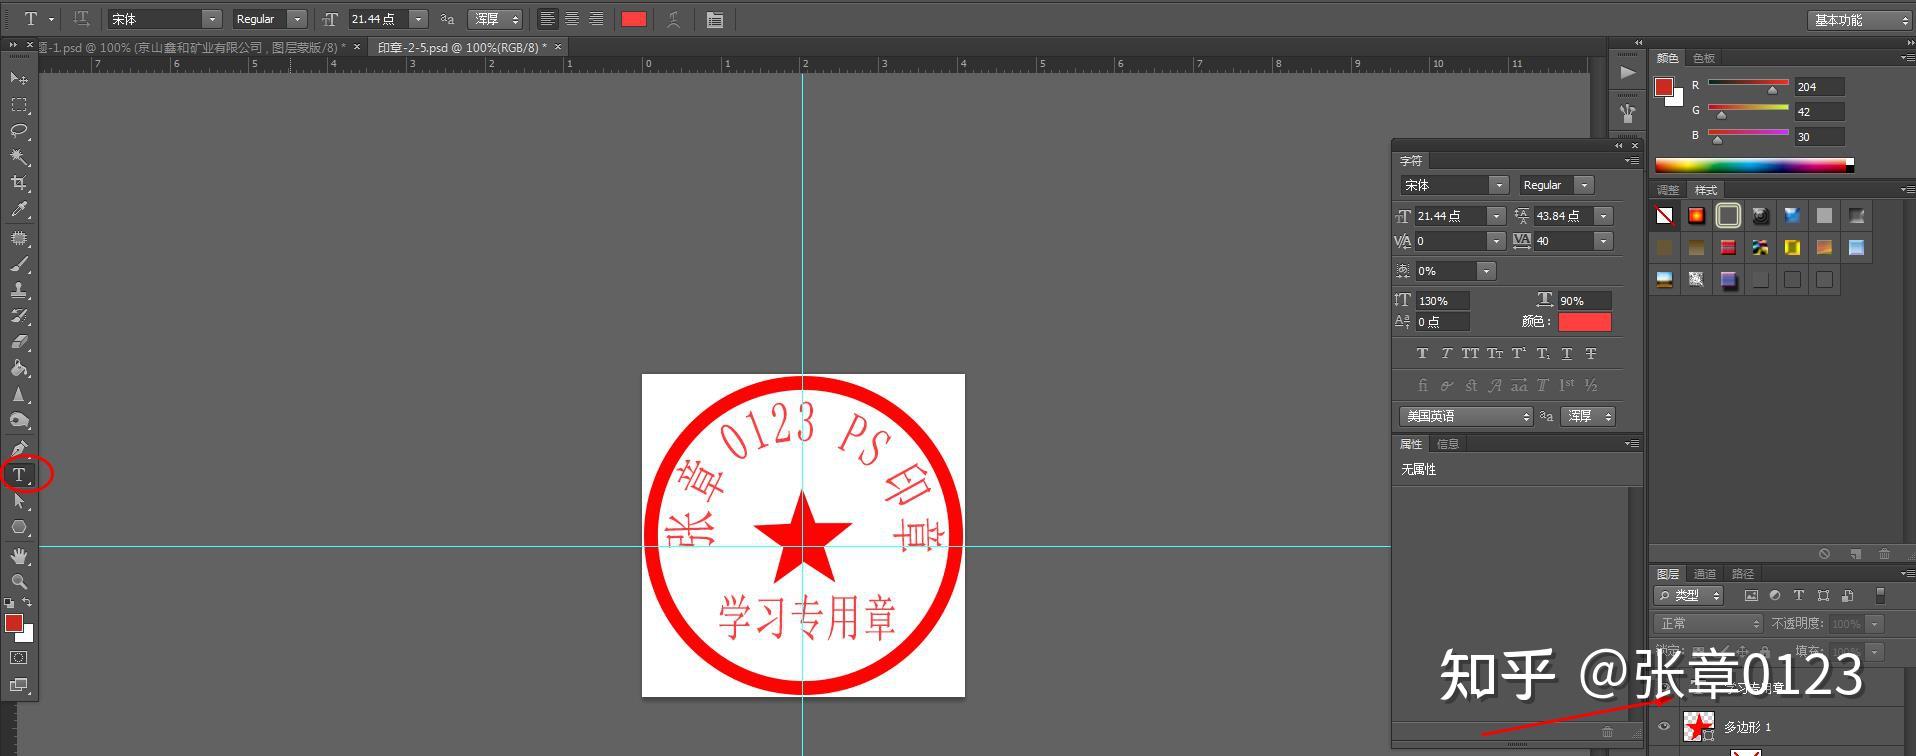Toggle the layer filter on/off switch
The height and width of the screenshot is (756, 1916).
[x=1880, y=595]
